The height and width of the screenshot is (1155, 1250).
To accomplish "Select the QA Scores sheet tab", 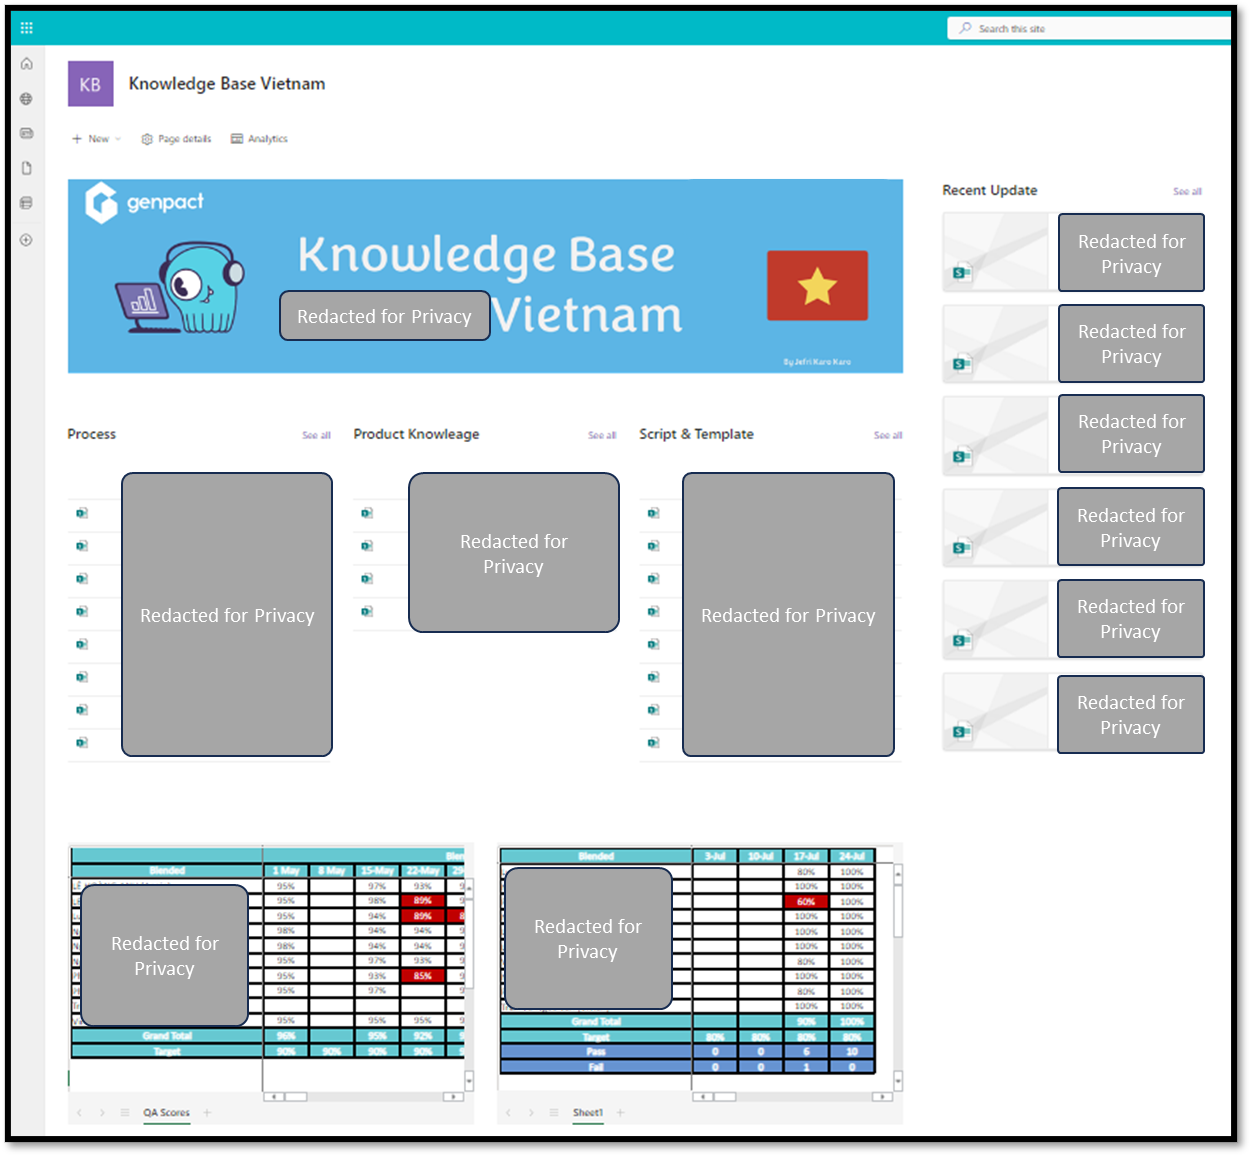I will tap(166, 1112).
